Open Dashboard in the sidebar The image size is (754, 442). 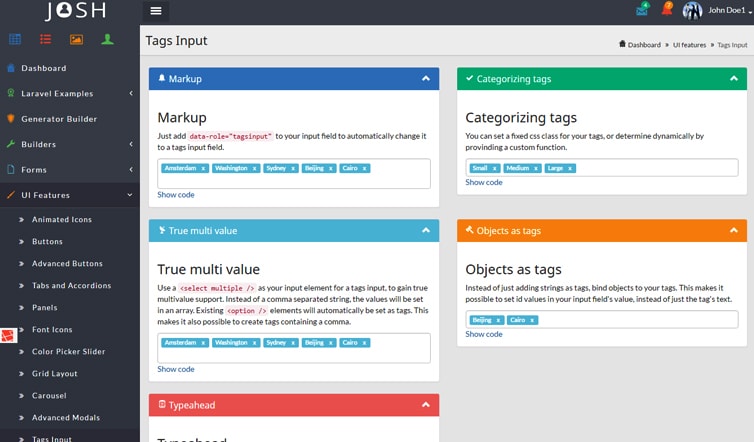click(x=43, y=68)
